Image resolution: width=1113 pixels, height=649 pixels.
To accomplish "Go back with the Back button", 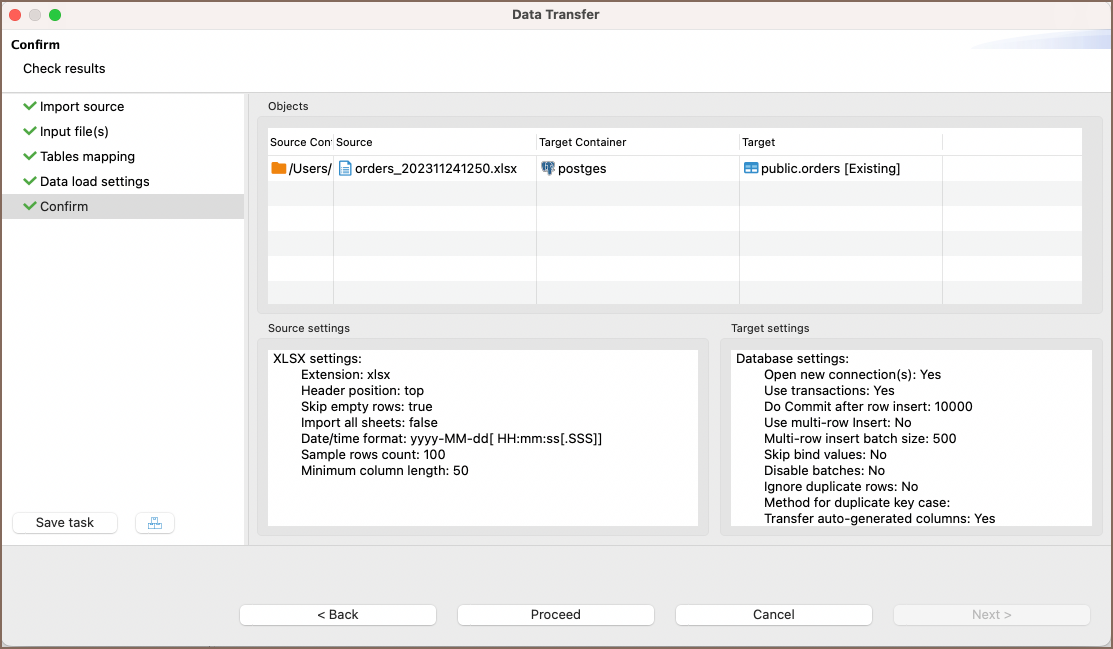I will [x=338, y=615].
